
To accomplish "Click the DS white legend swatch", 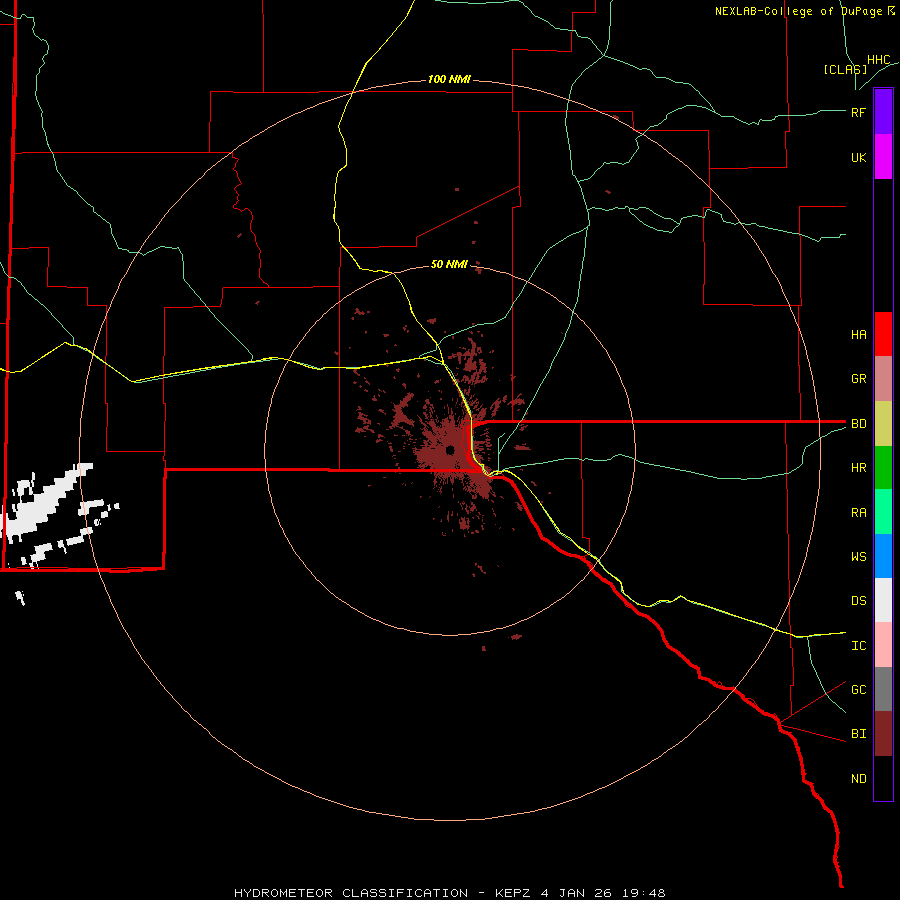I will pos(883,600).
